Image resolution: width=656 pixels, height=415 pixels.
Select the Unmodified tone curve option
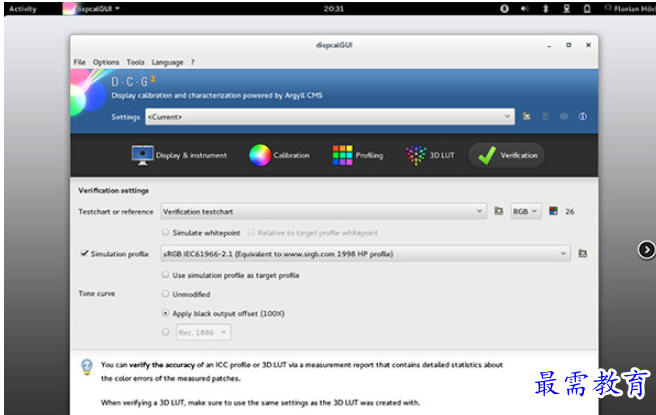(x=166, y=294)
